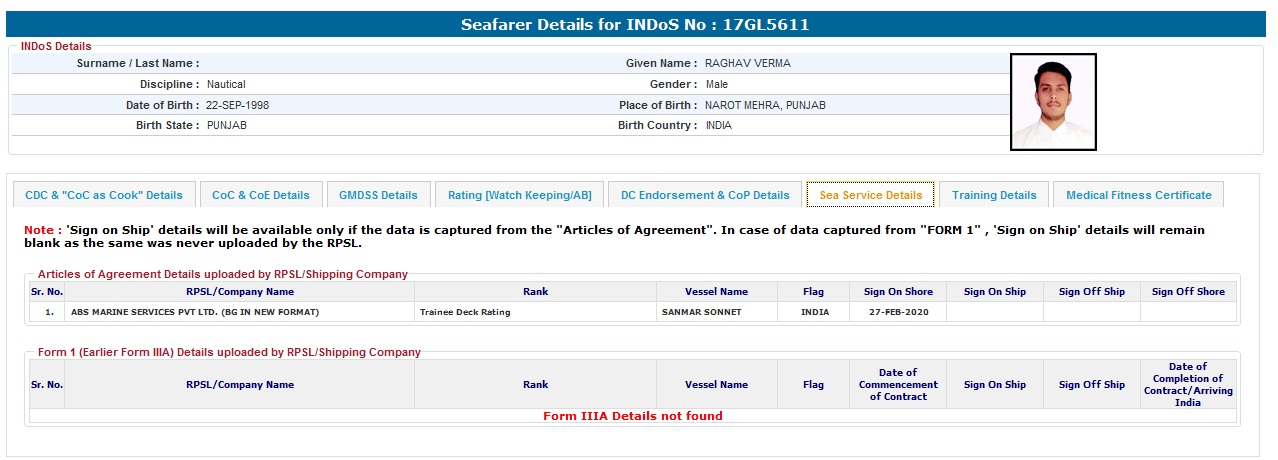Click the Trainee Deck Rating rank cell

[465, 312]
